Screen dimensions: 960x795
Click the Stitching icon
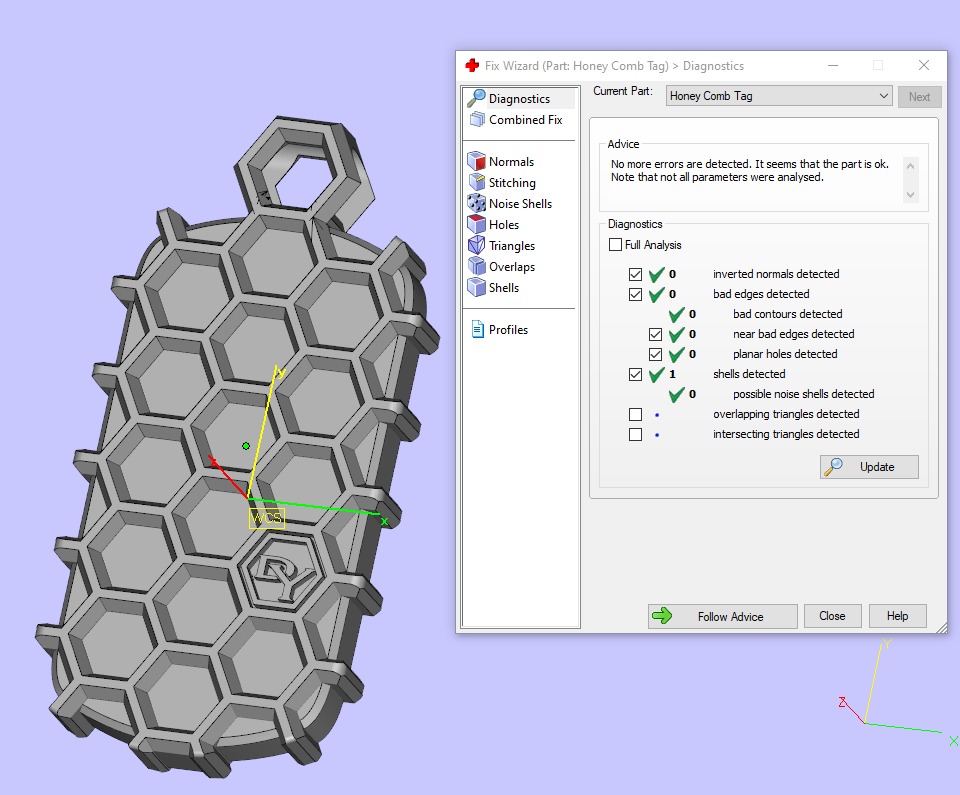tap(476, 182)
